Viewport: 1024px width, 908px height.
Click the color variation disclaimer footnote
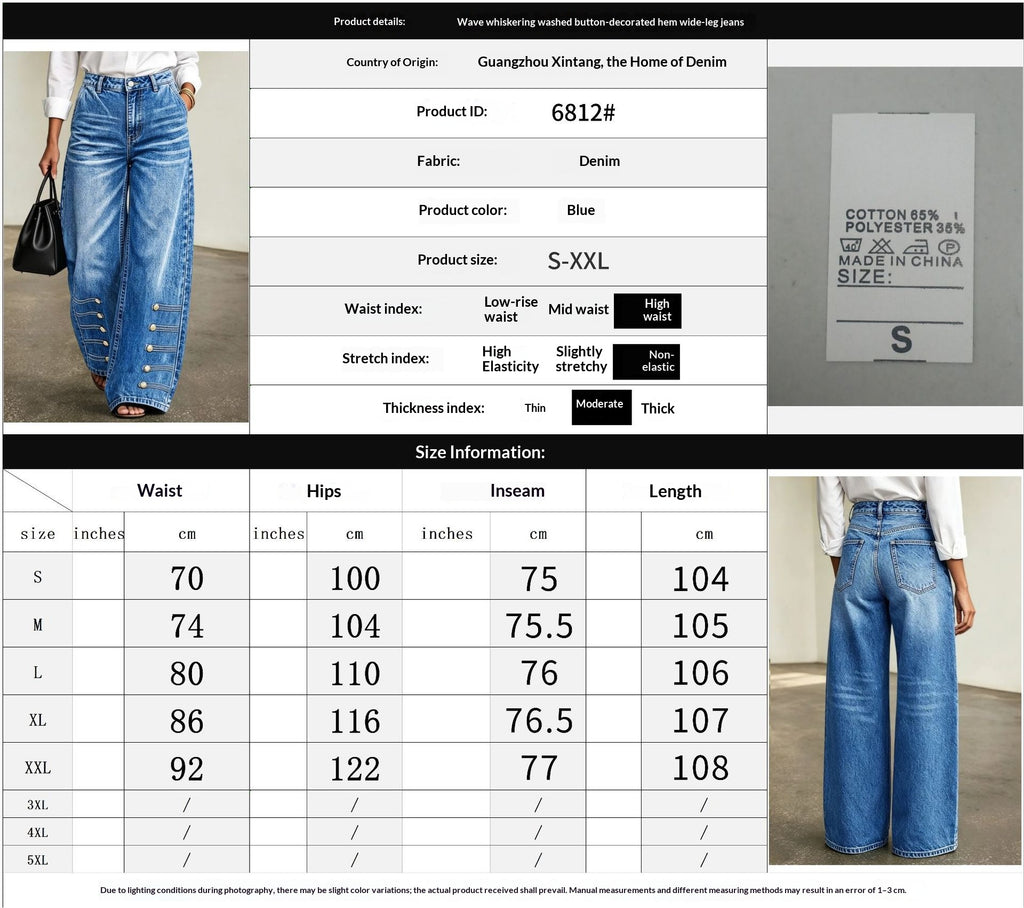[x=503, y=890]
